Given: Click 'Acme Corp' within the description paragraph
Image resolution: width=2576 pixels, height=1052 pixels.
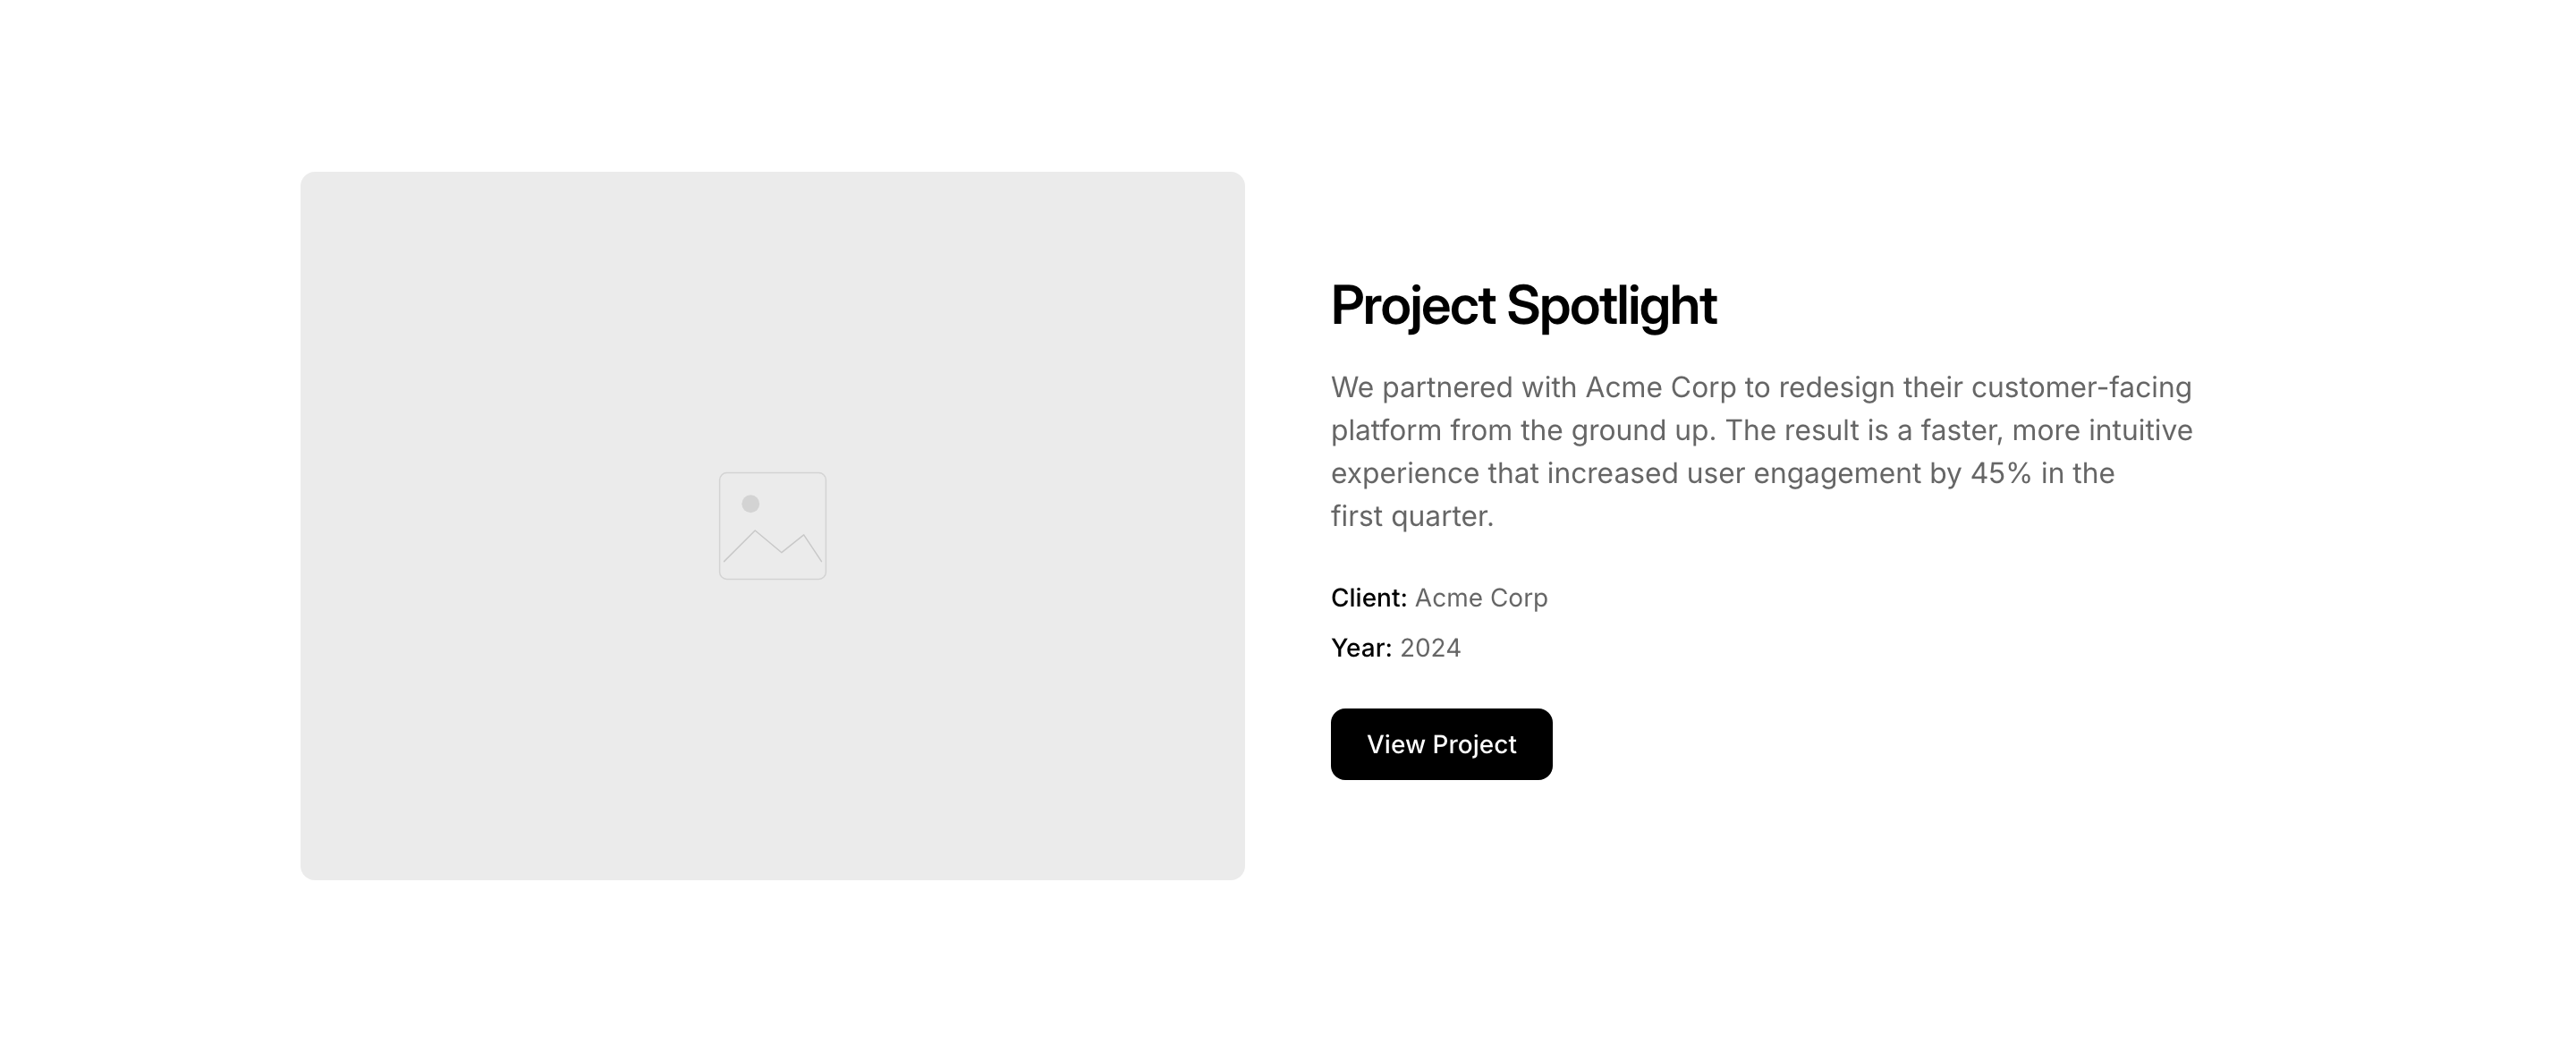Looking at the screenshot, I should click(x=1660, y=387).
